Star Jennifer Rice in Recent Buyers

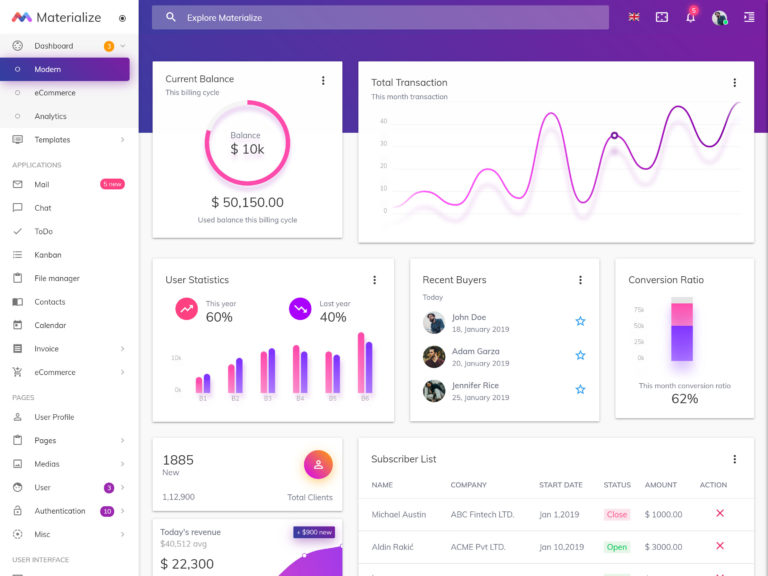(x=580, y=389)
